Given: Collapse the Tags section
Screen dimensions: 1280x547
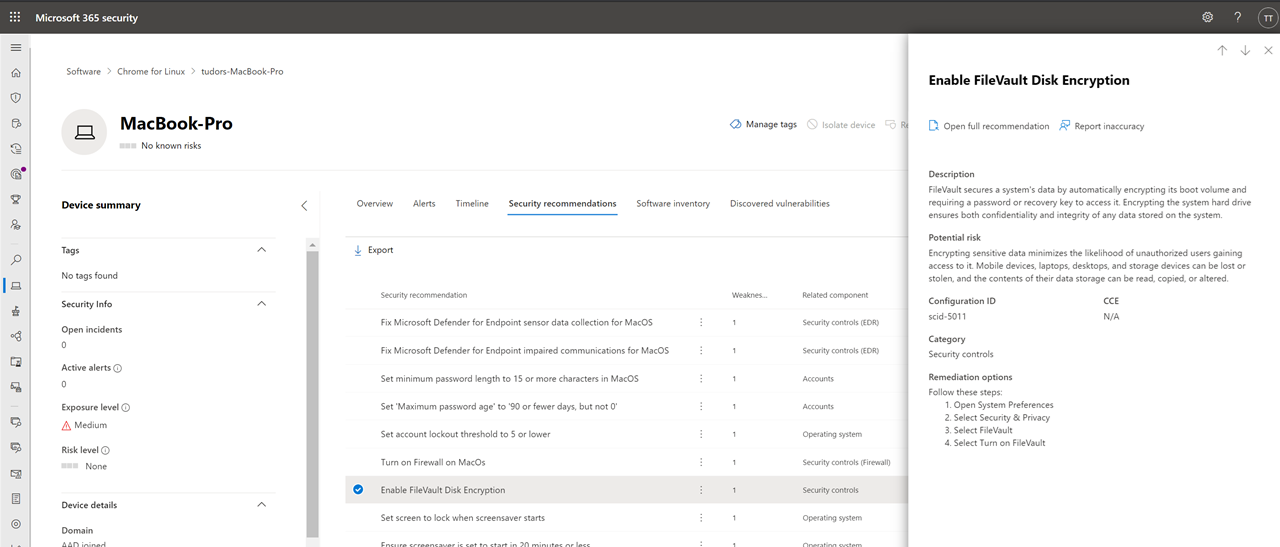Looking at the screenshot, I should 262,250.
